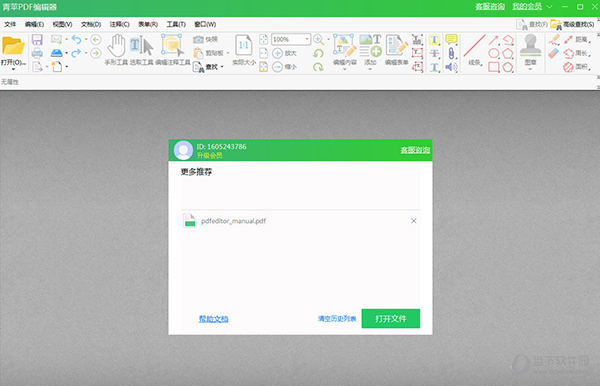Click the Clear History List (清空历史列表) link
The width and height of the screenshot is (600, 386).
337,319
